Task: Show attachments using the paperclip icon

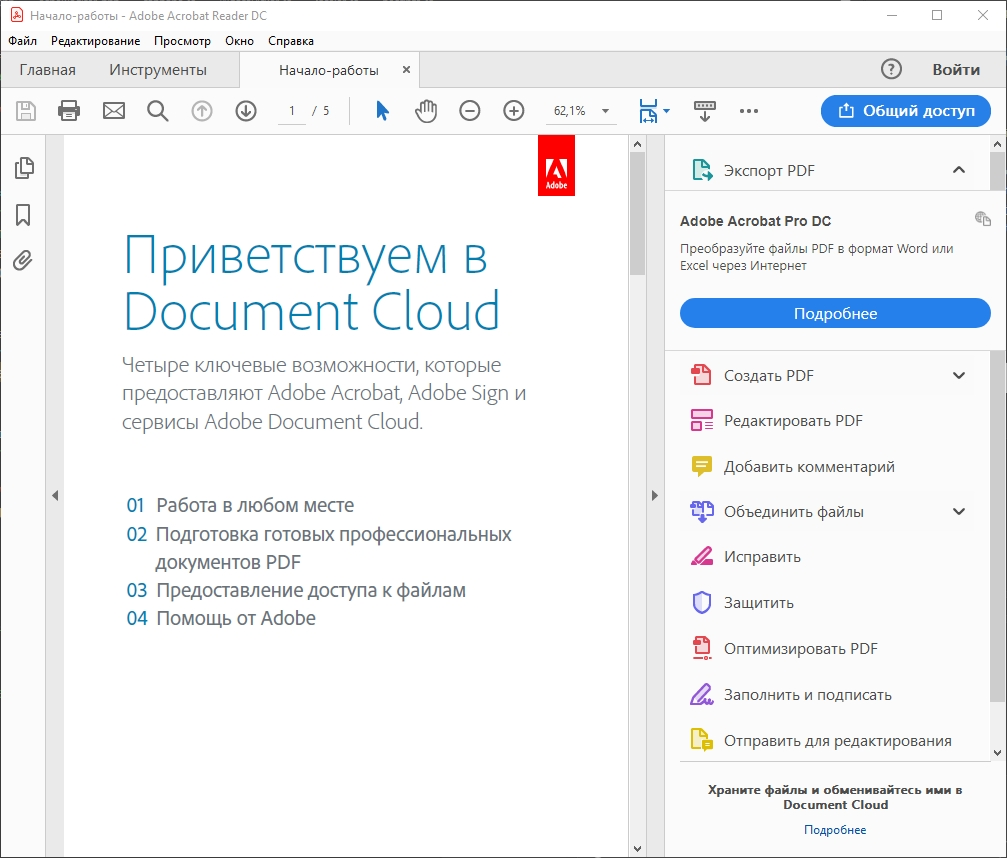Action: pyautogui.click(x=24, y=261)
